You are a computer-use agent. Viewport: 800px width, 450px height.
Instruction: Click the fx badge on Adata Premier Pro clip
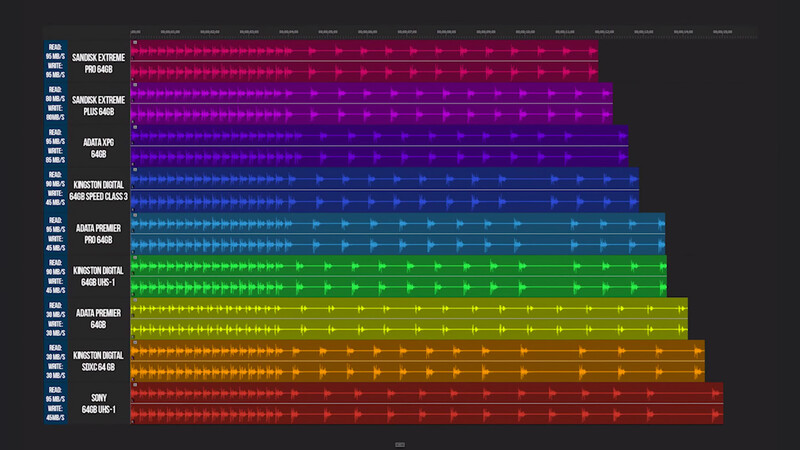click(135, 215)
